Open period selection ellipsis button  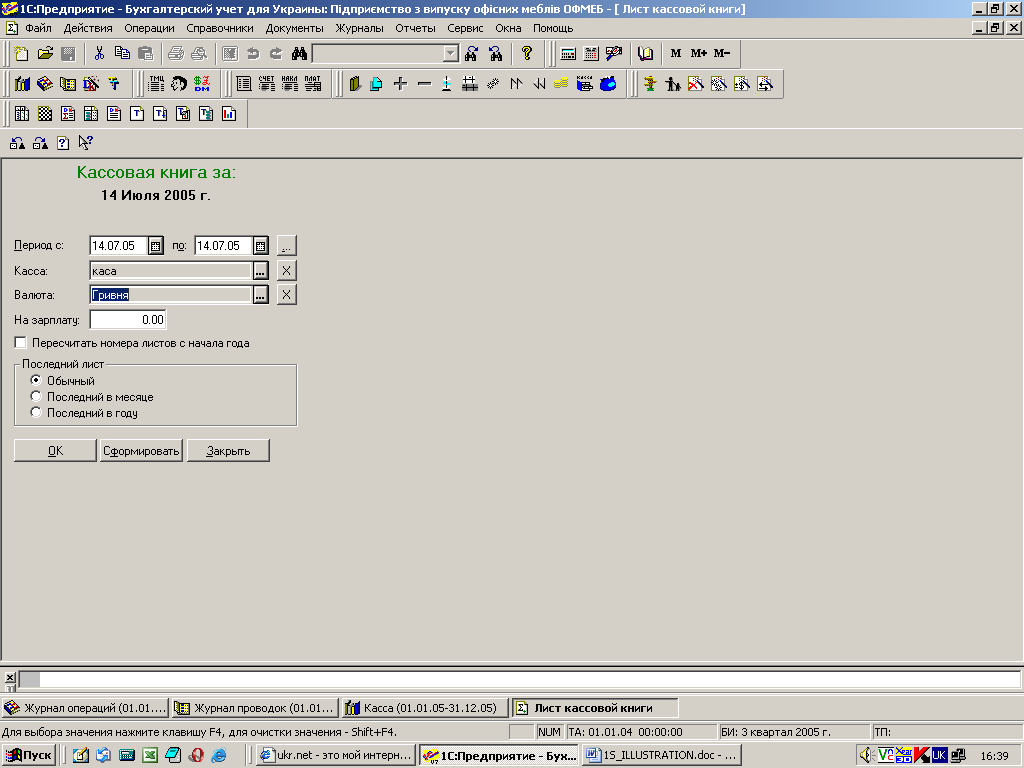click(x=287, y=246)
